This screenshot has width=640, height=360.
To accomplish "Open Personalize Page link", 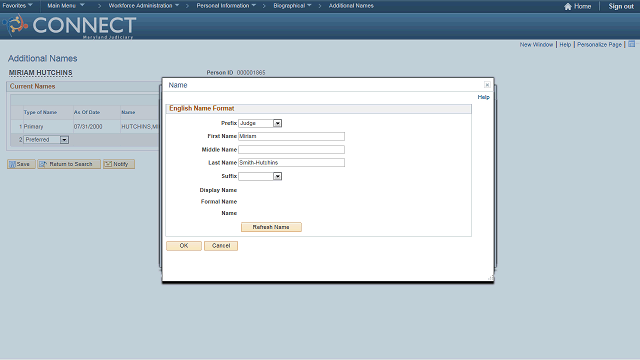I will coord(599,44).
